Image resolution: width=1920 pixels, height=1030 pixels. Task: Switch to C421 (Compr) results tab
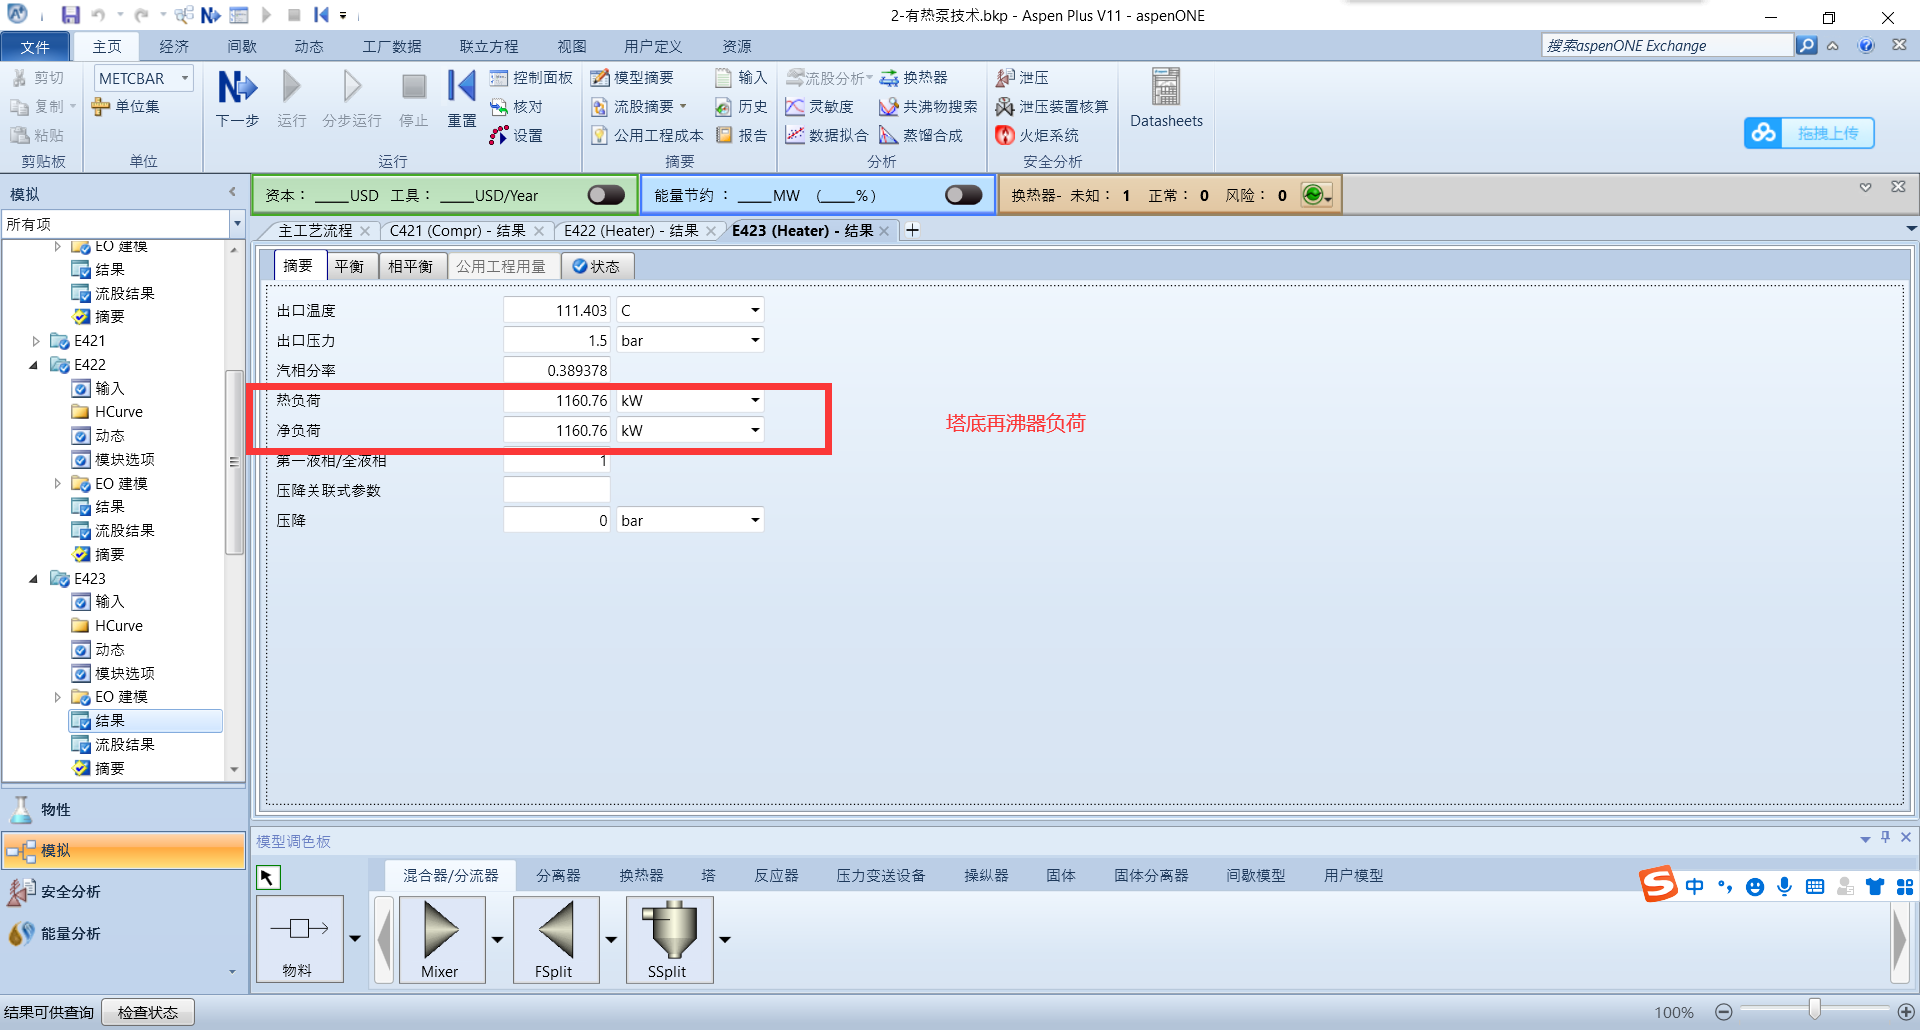click(x=457, y=231)
